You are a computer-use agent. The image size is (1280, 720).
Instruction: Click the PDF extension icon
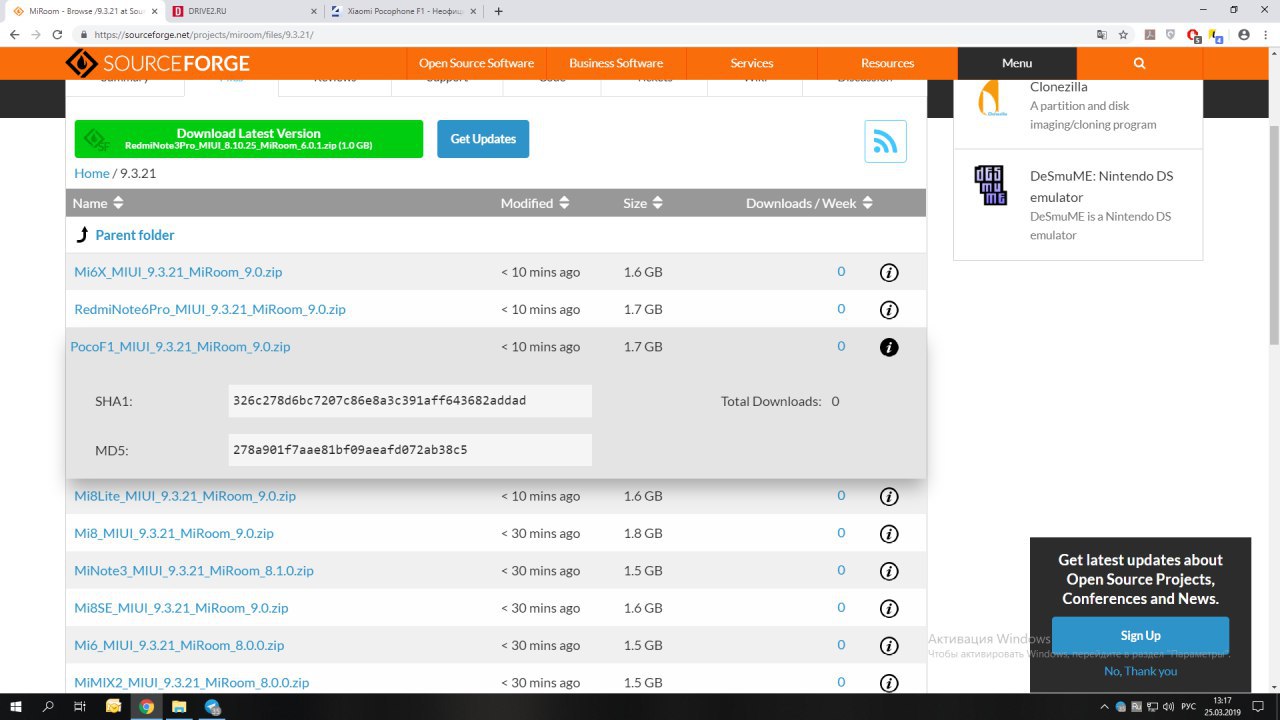(1150, 34)
